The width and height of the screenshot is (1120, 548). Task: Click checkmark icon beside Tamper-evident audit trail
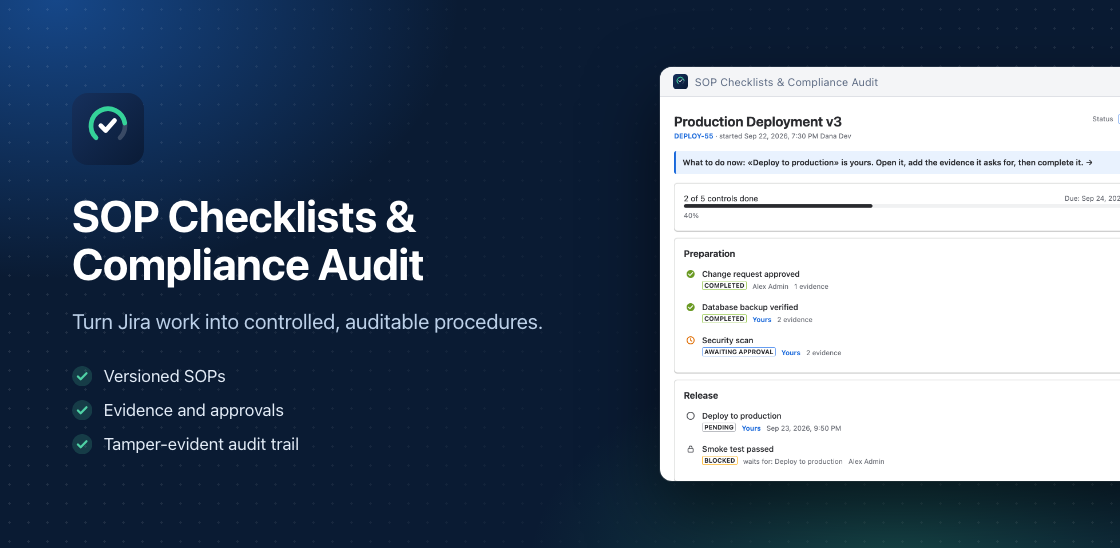82,444
